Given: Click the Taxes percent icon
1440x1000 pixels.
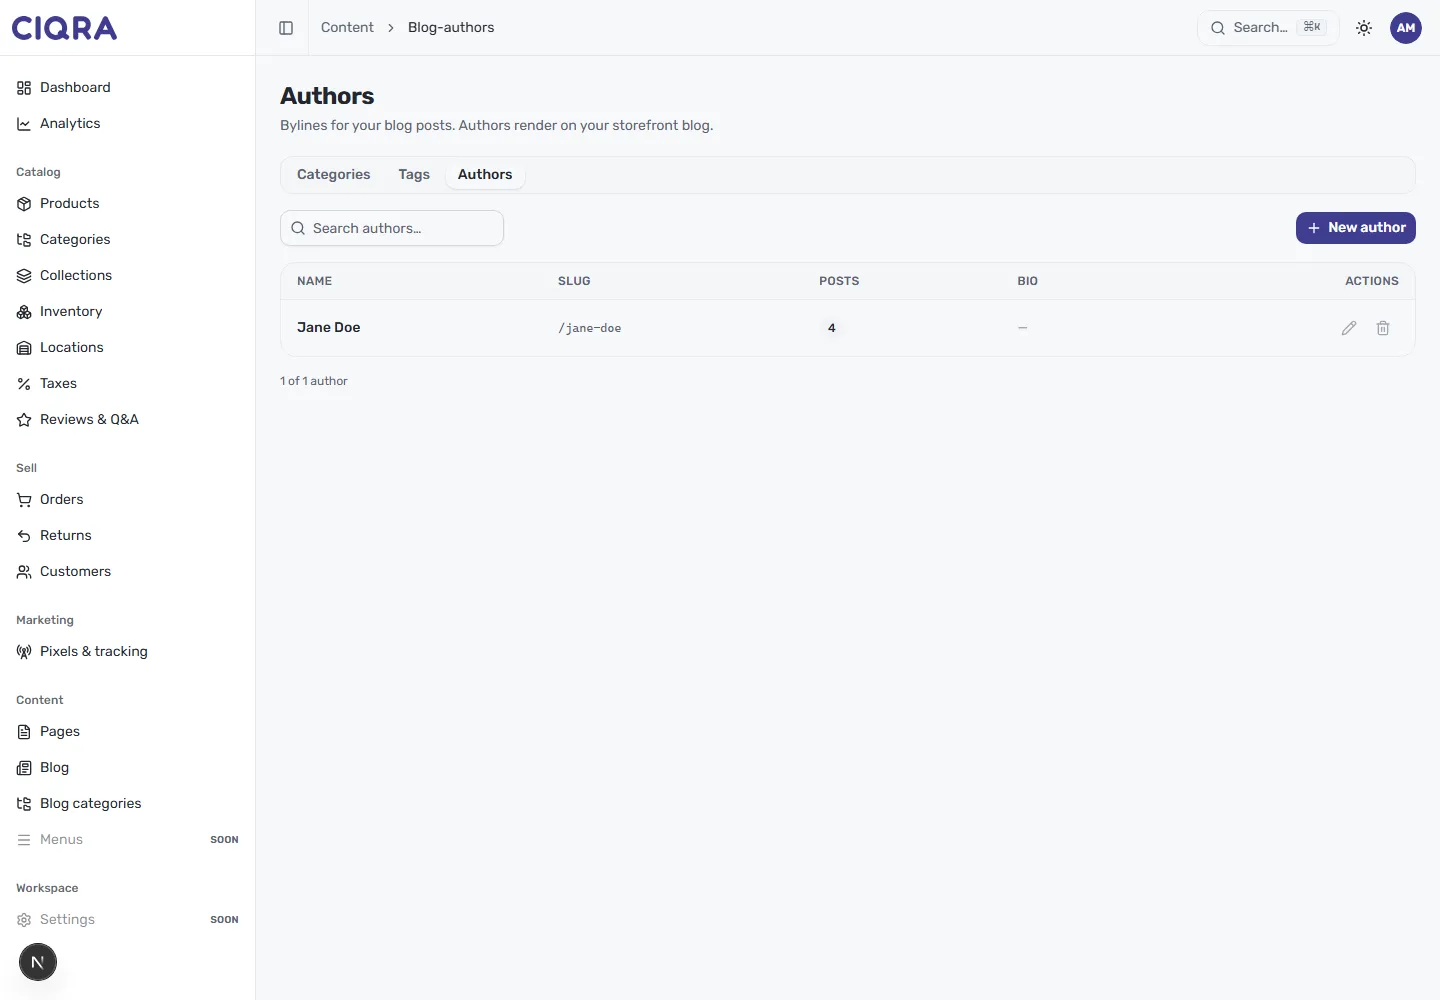Looking at the screenshot, I should click(x=24, y=384).
